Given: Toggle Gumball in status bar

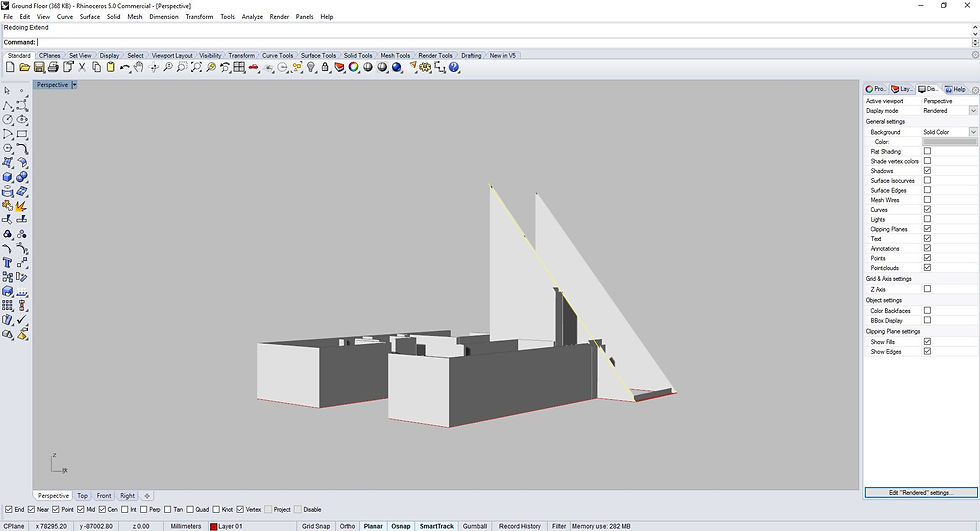Looking at the screenshot, I should pyautogui.click(x=475, y=526).
